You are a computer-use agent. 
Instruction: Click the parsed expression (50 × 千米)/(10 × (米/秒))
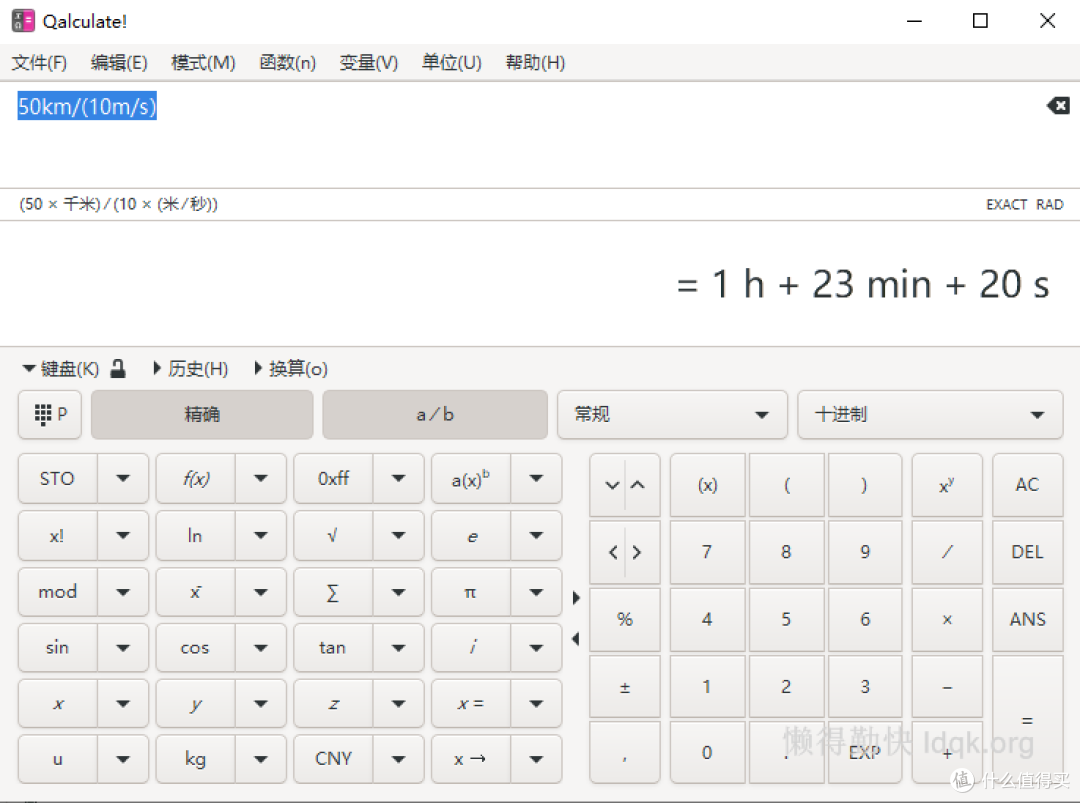118,205
